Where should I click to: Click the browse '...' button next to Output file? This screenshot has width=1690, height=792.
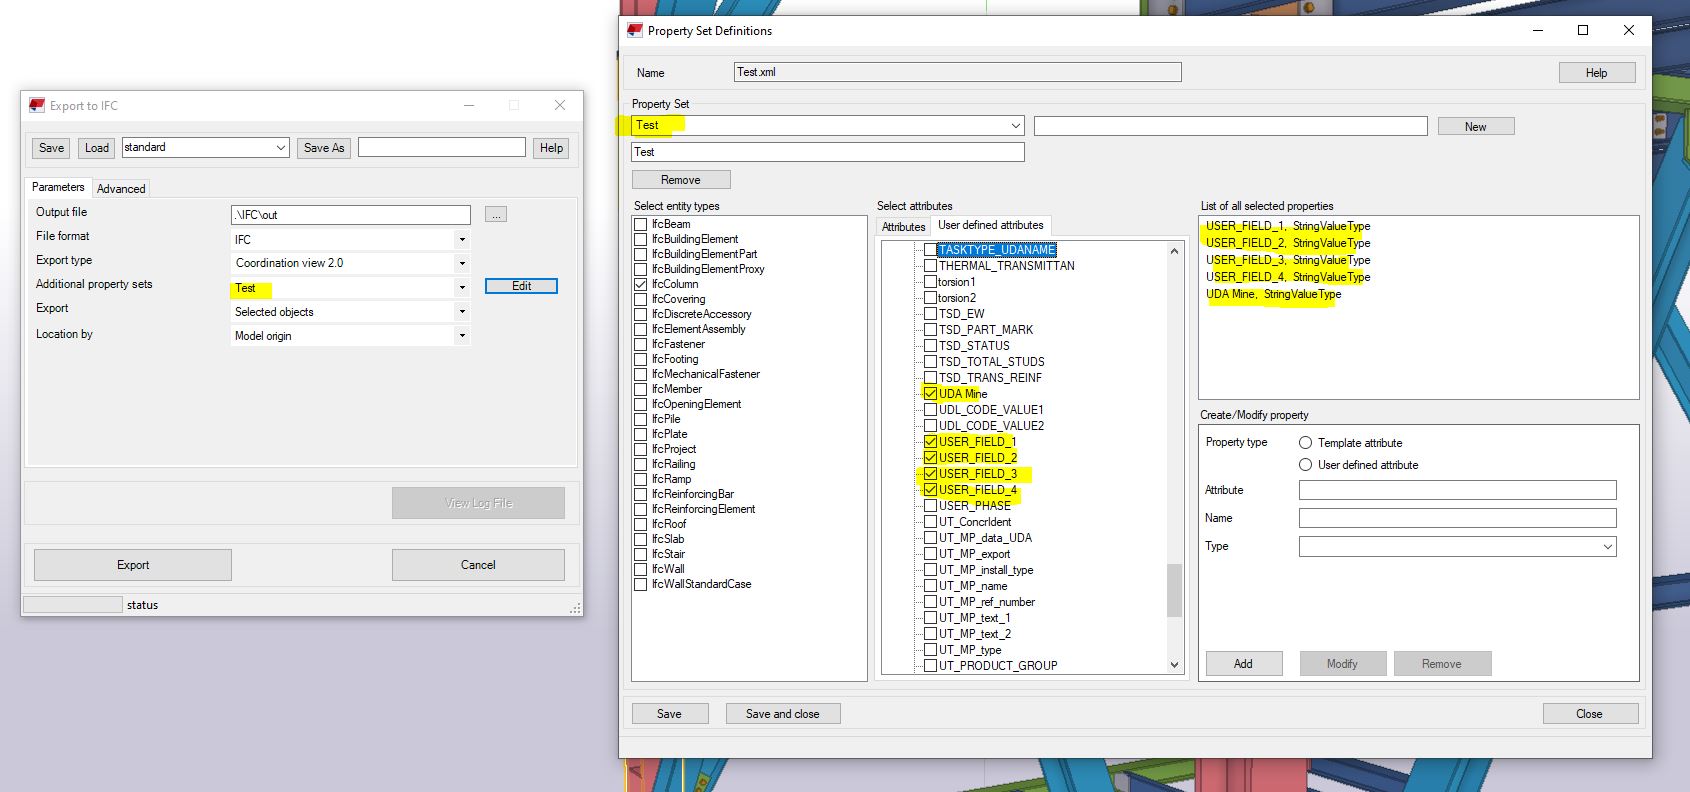496,214
